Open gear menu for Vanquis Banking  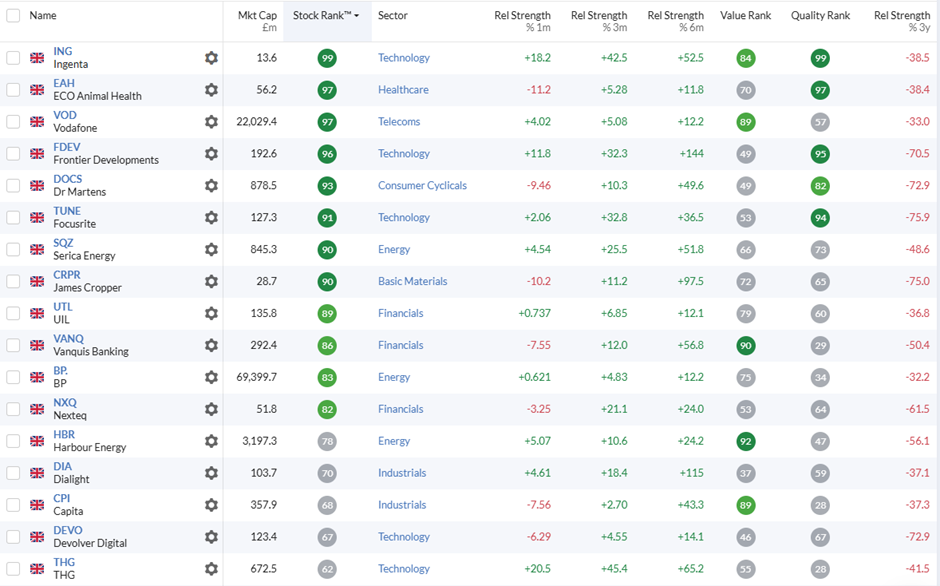pos(211,345)
